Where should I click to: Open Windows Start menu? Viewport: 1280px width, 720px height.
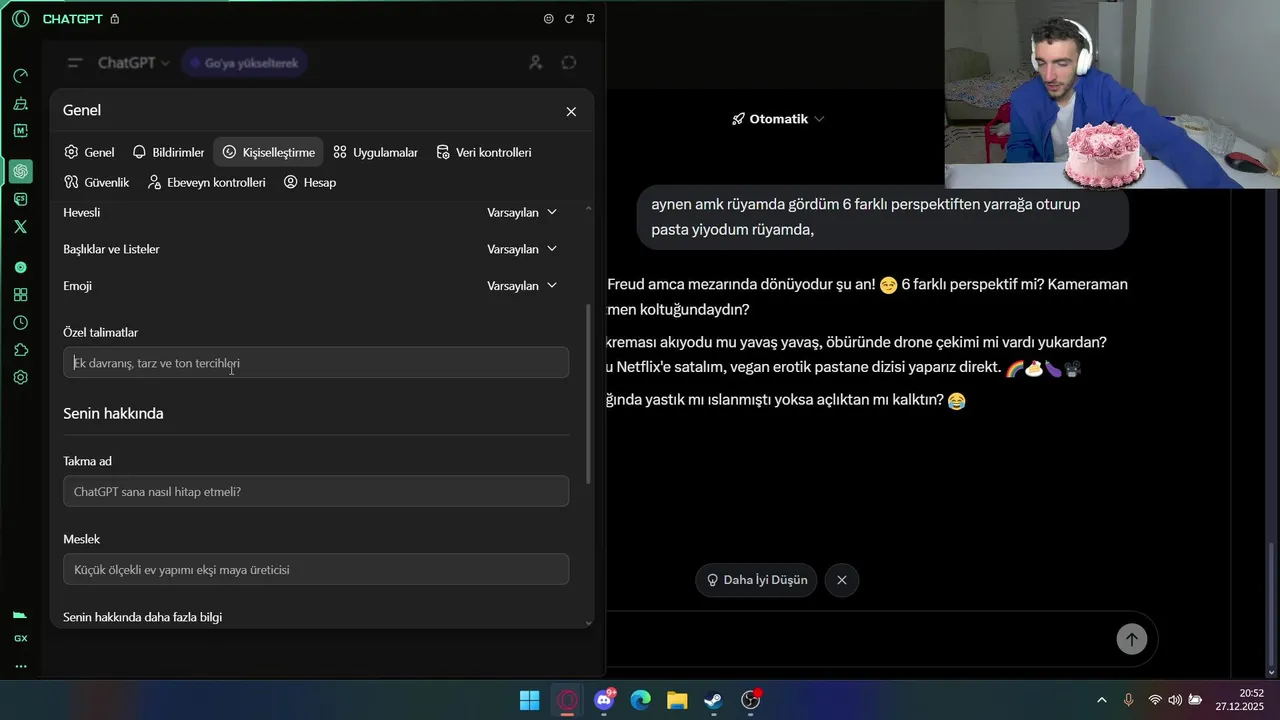pyautogui.click(x=530, y=700)
